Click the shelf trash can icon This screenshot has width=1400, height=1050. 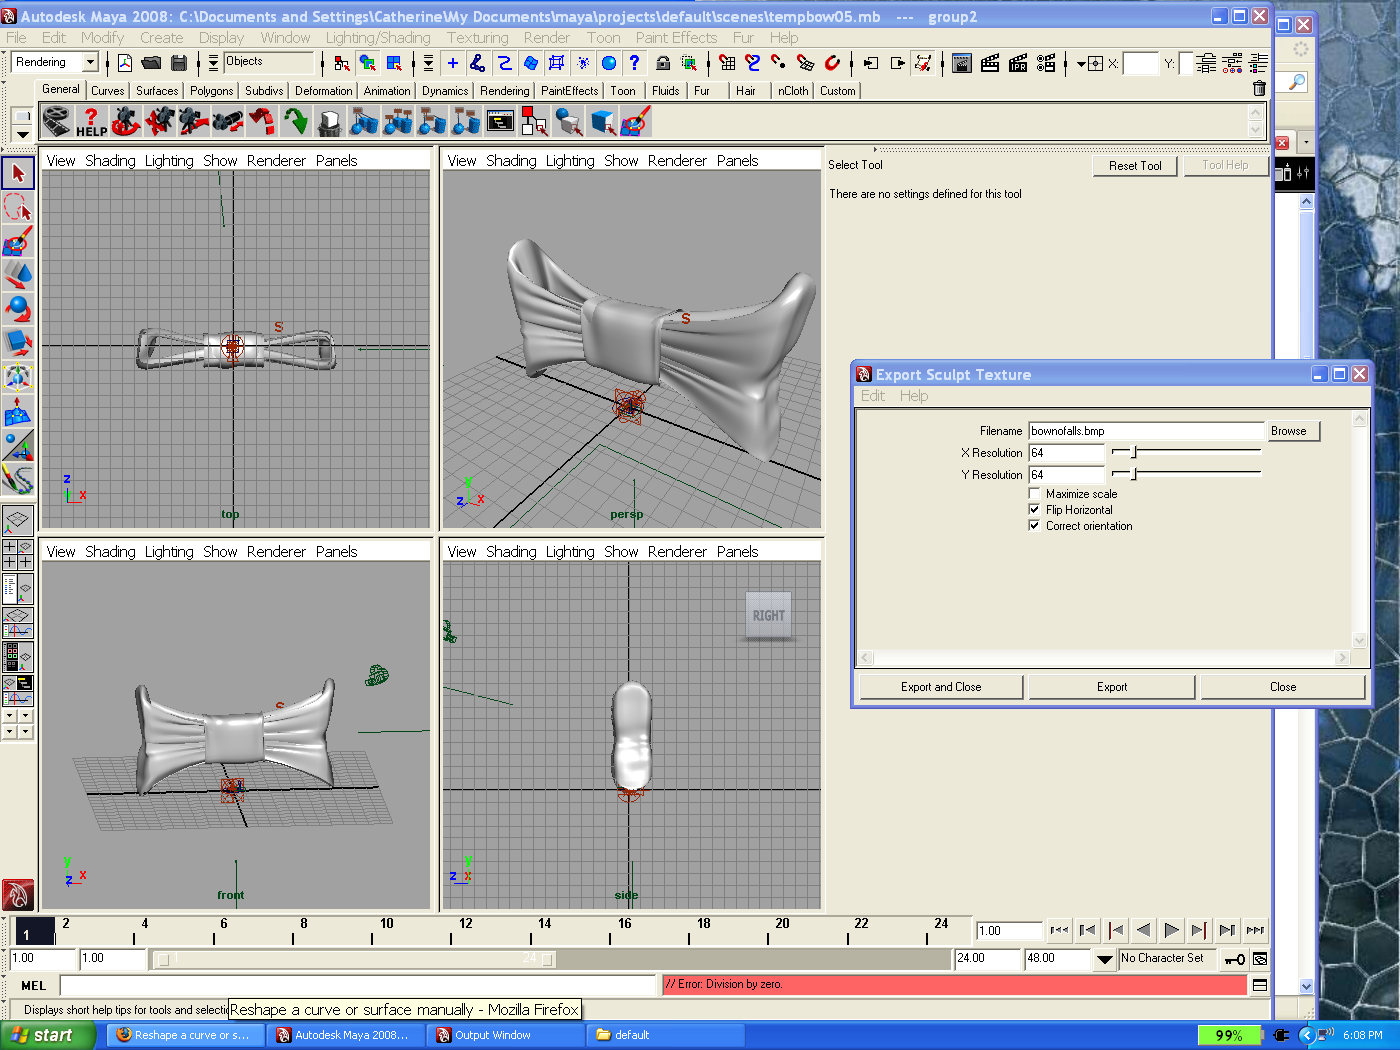[1259, 89]
